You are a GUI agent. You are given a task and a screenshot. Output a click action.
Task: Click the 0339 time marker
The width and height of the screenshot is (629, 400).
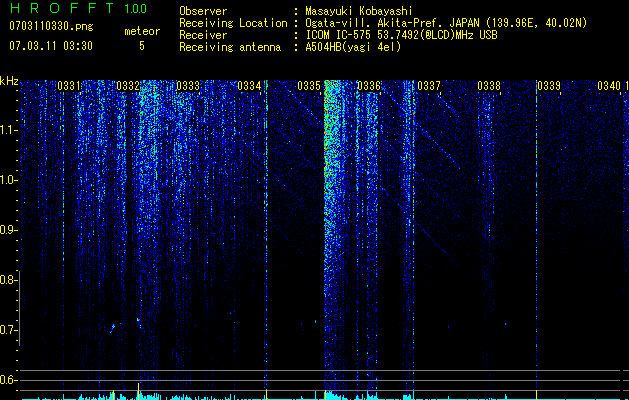tap(549, 86)
